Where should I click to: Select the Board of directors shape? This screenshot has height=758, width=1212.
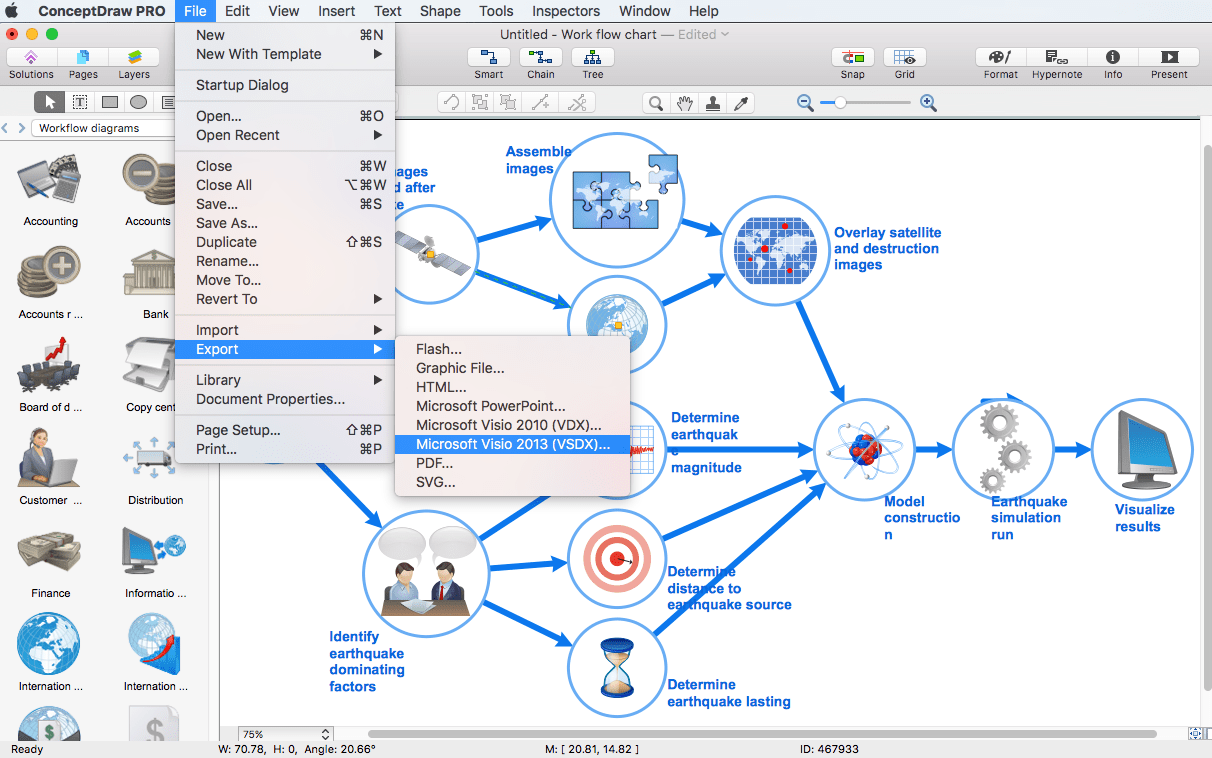(x=50, y=375)
